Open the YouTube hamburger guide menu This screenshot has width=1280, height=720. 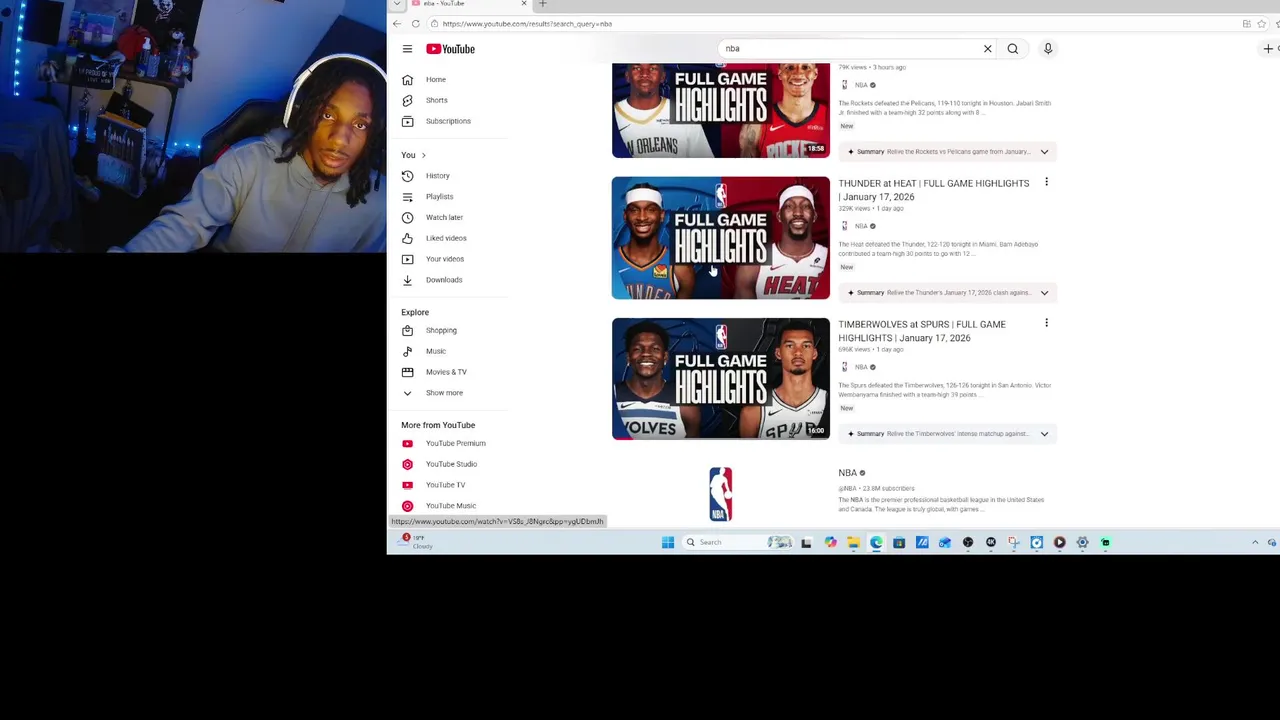[407, 49]
